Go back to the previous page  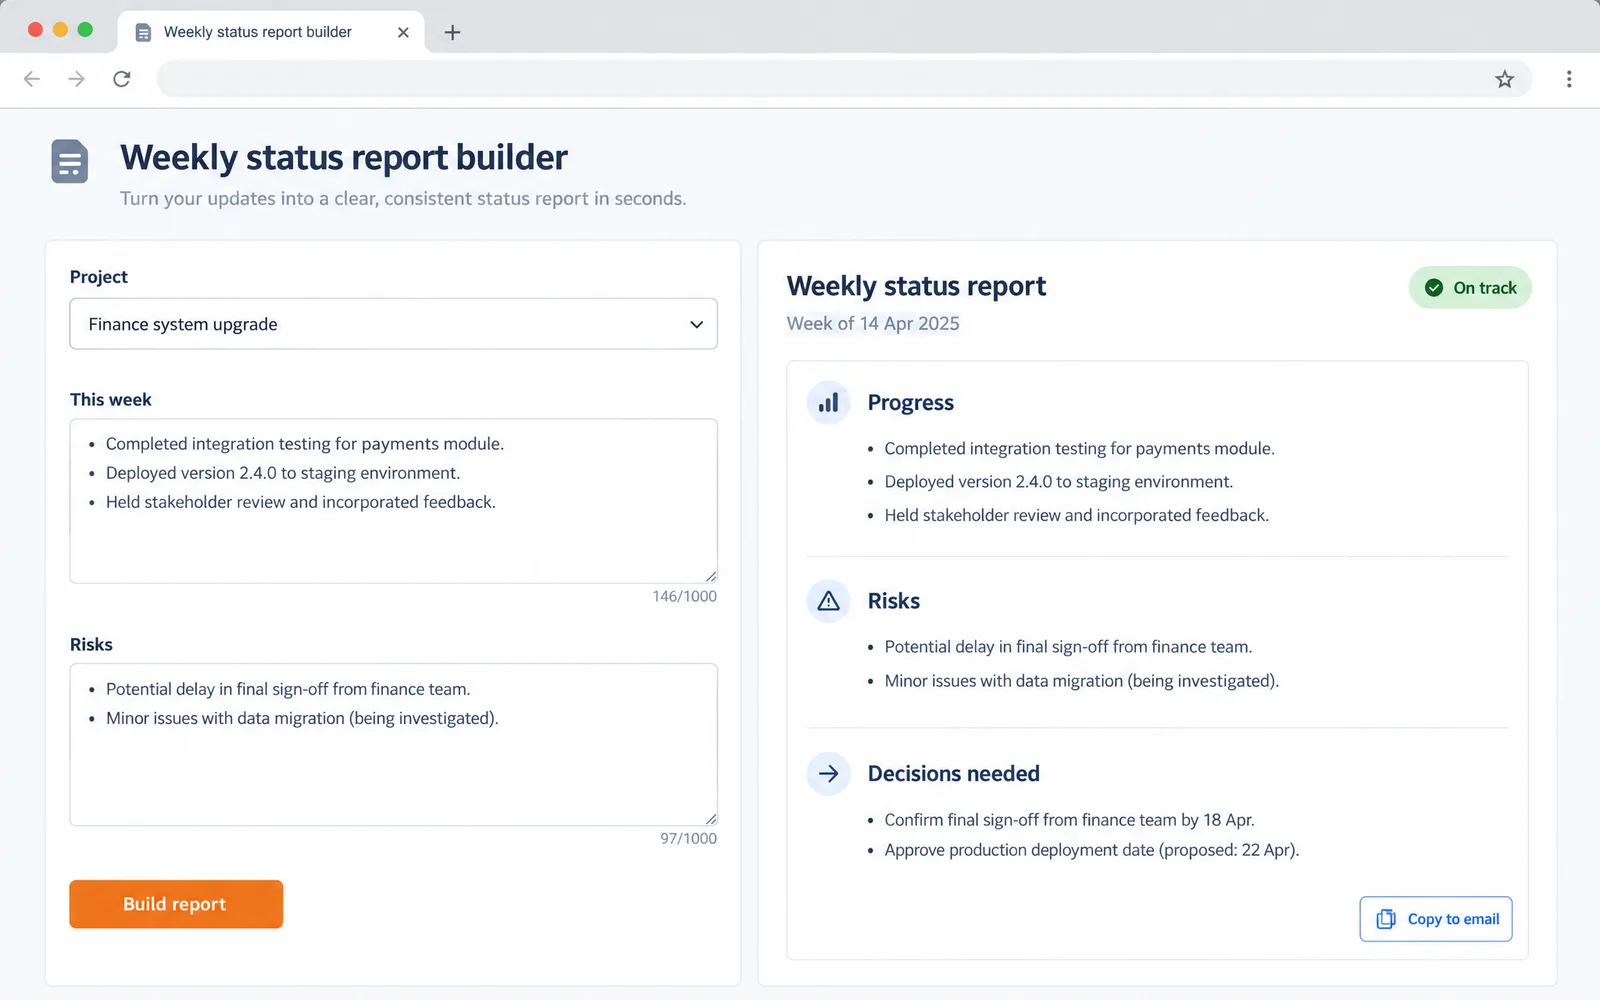point(32,79)
